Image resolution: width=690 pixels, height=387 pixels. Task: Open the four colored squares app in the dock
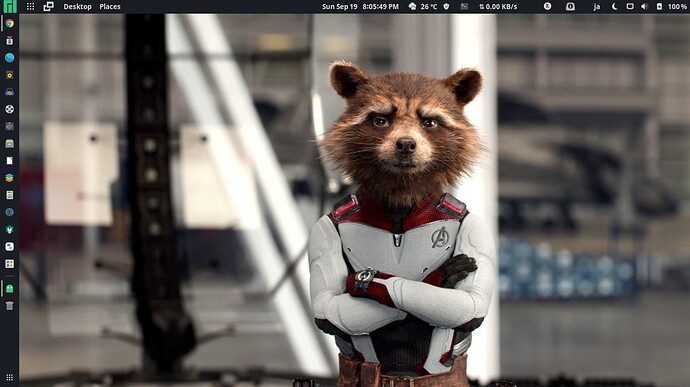tap(9, 264)
